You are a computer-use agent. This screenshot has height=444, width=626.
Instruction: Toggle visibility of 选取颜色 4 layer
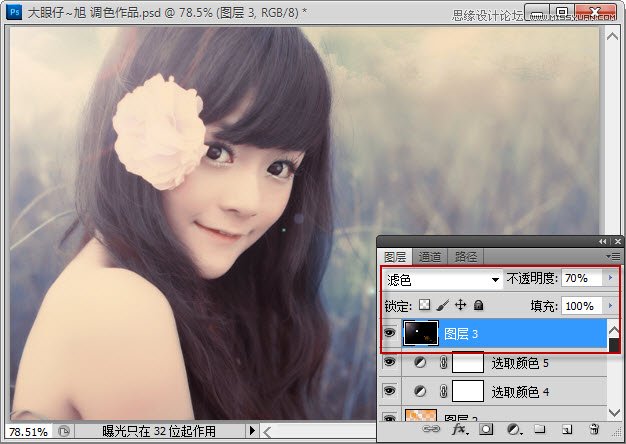pos(390,391)
